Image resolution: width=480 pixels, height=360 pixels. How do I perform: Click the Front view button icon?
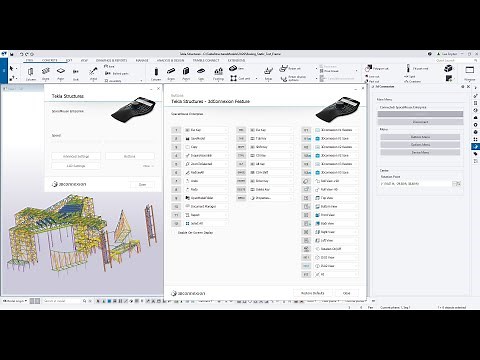tap(306, 215)
